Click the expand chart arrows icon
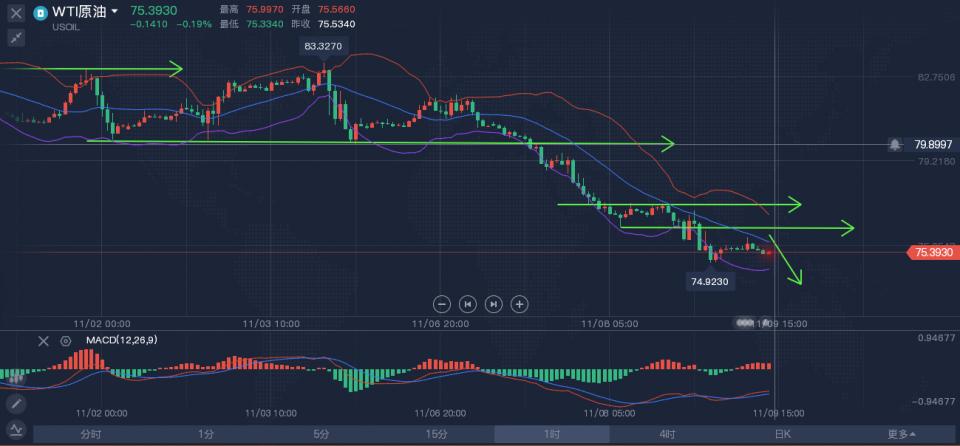The height and width of the screenshot is (446, 960). [x=16, y=38]
